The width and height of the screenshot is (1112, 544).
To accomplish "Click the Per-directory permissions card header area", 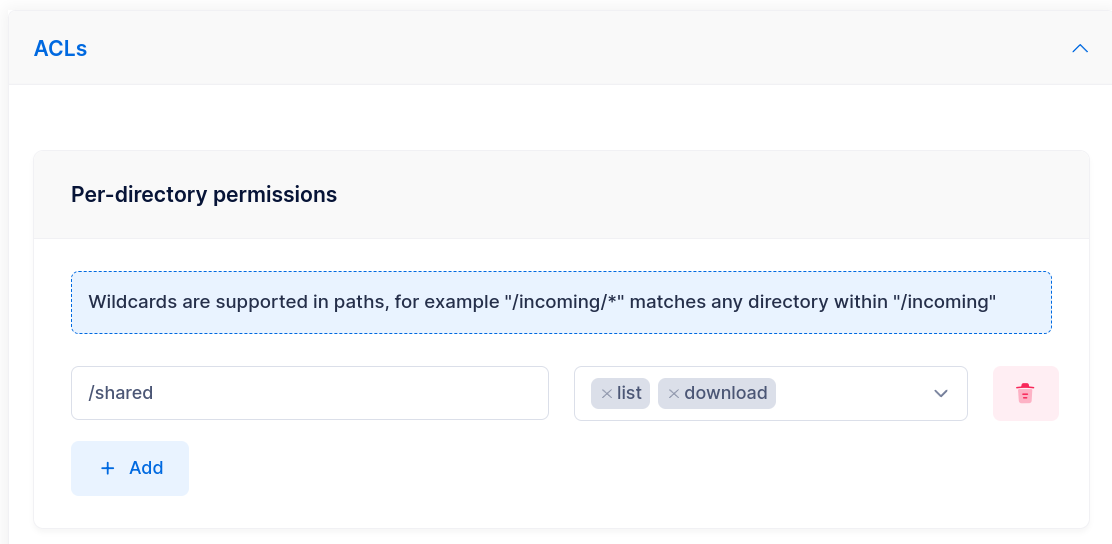I will click(700, 194).
